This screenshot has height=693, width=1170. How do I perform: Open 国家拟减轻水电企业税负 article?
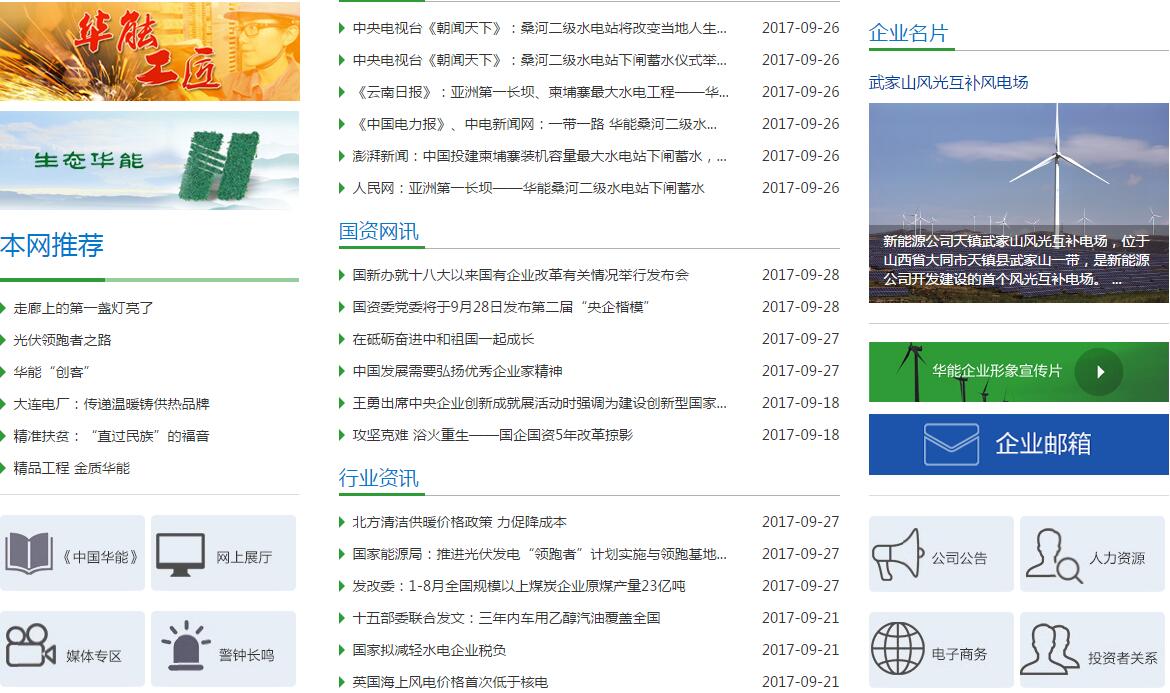(429, 650)
